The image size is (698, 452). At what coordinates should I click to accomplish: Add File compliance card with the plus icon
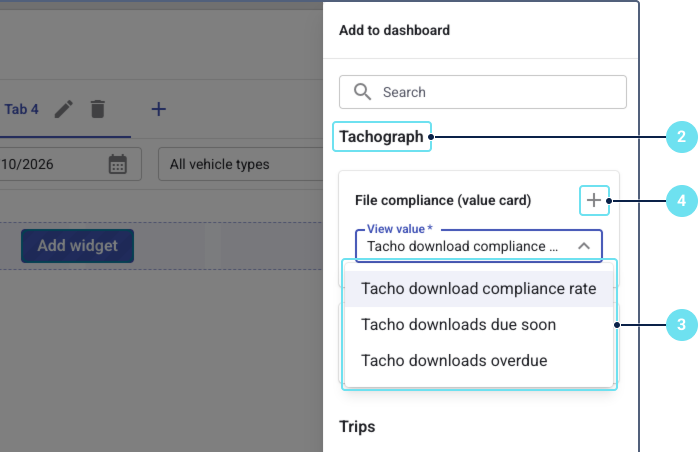[x=594, y=200]
